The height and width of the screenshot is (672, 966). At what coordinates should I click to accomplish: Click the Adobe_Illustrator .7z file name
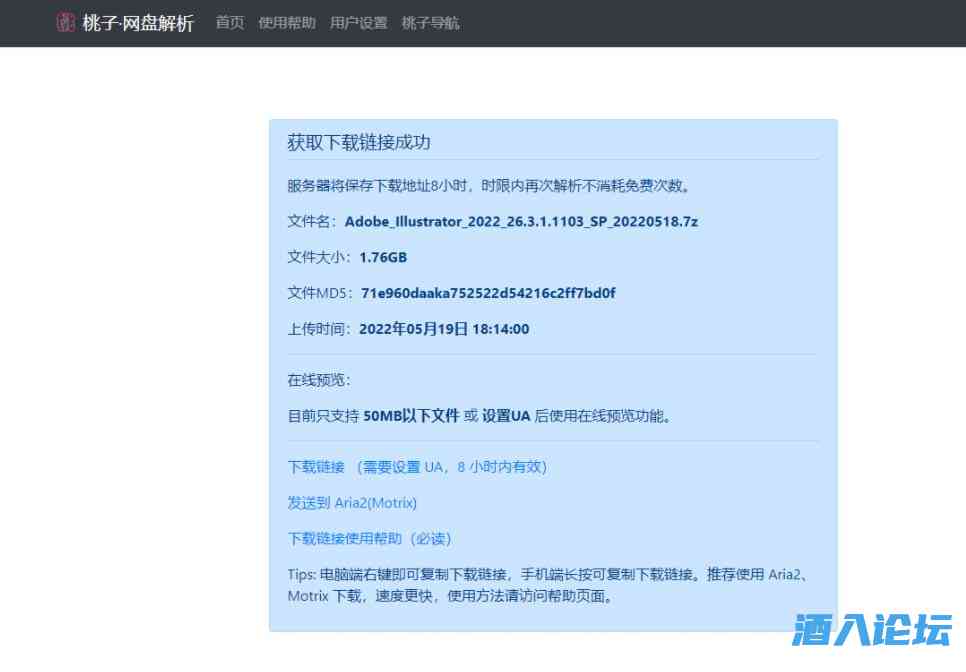point(521,221)
